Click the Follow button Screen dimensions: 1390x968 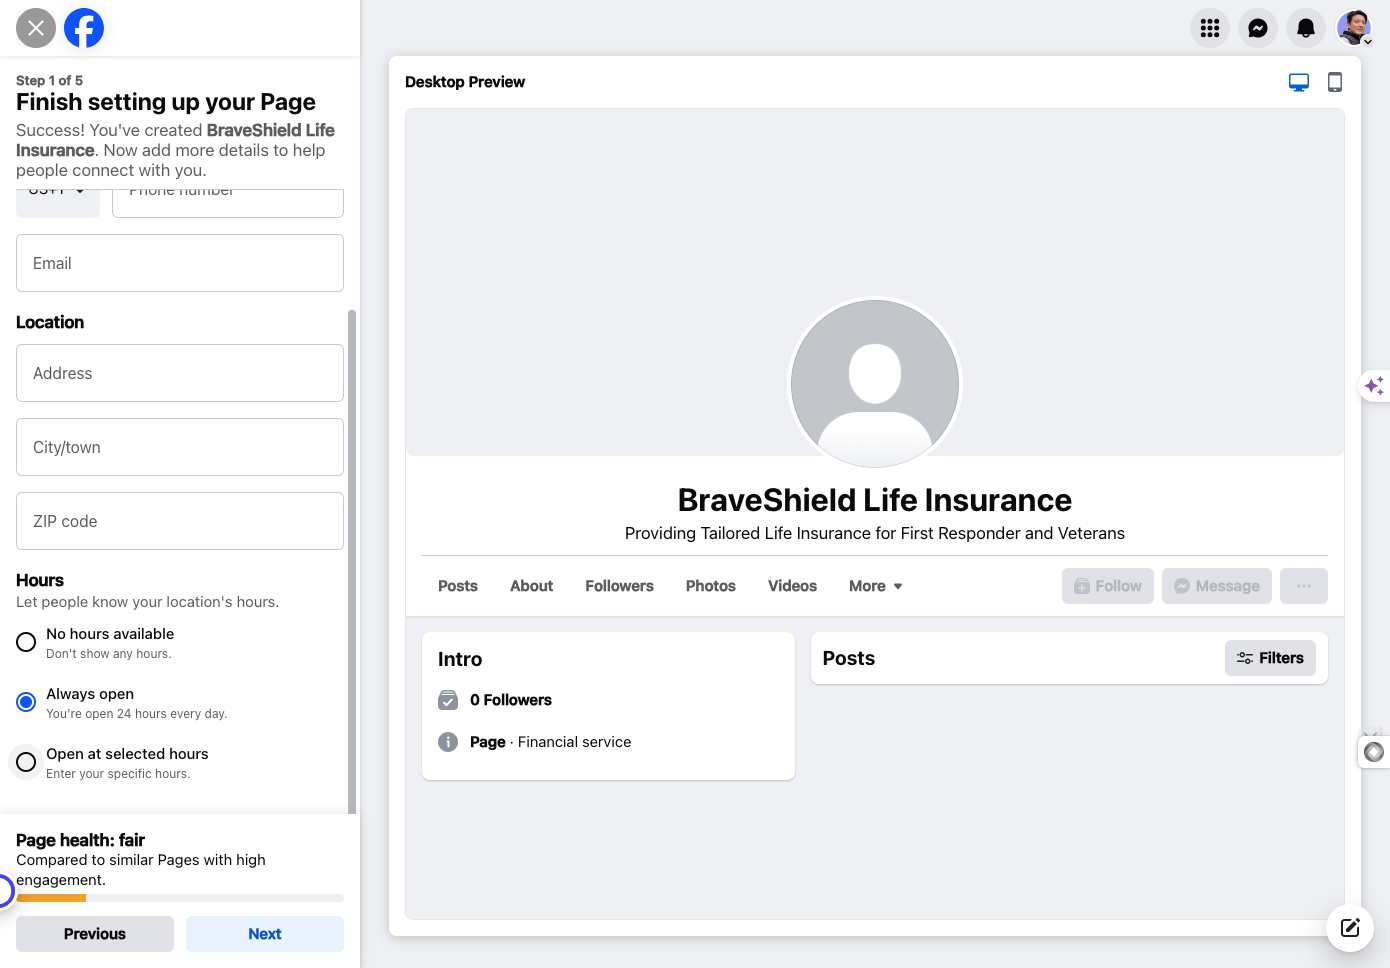(1108, 586)
